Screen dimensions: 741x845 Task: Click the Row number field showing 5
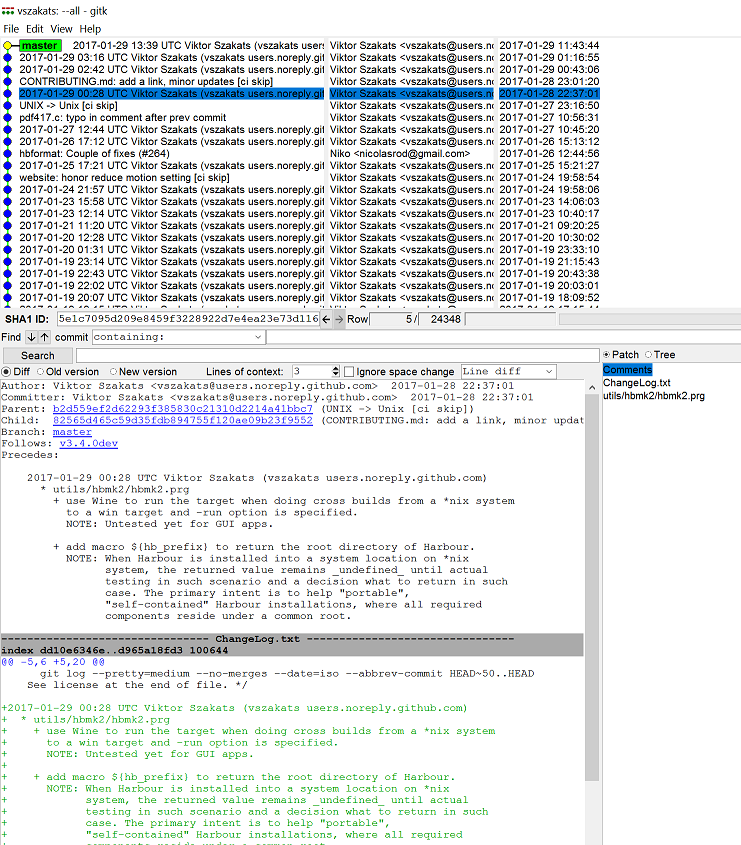[x=392, y=319]
